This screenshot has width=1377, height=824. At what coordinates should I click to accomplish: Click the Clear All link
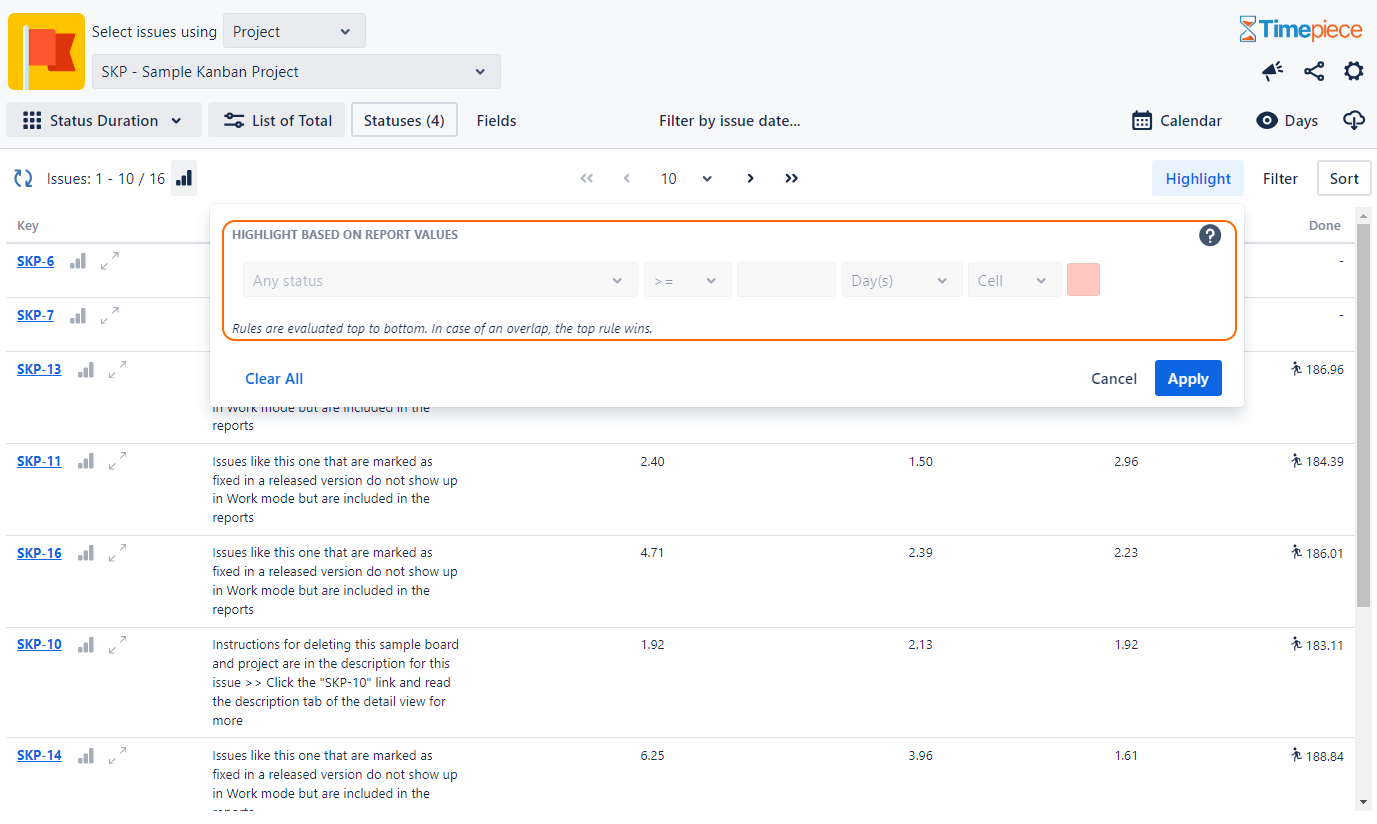[274, 378]
